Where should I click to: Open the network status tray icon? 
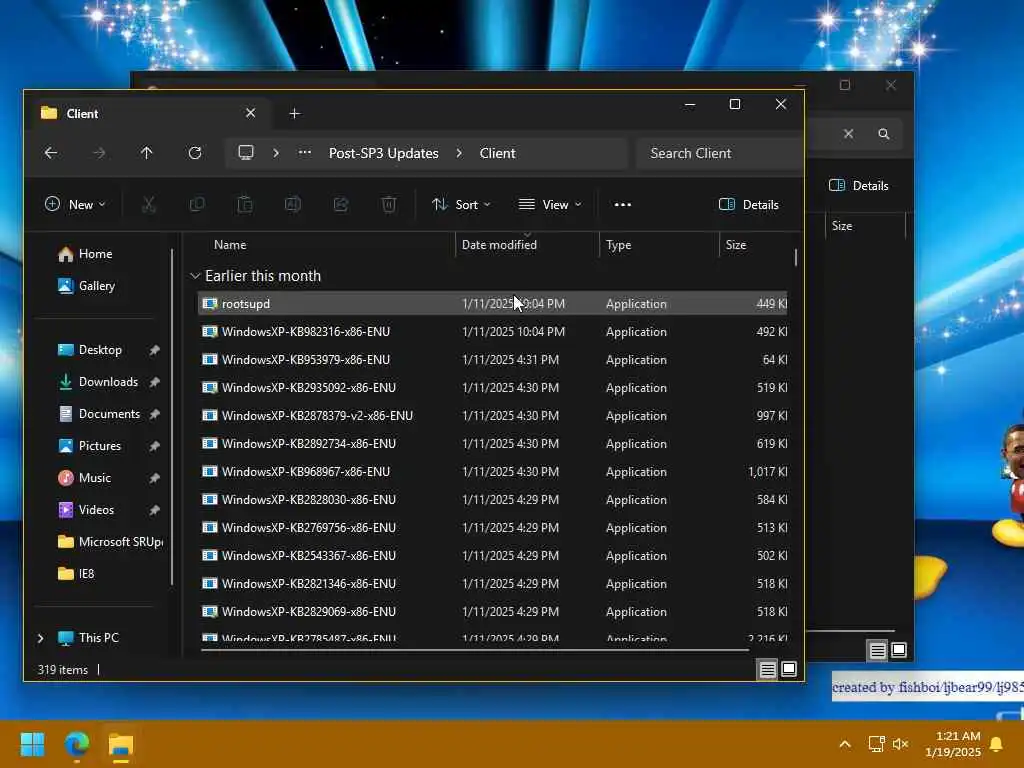[876, 744]
